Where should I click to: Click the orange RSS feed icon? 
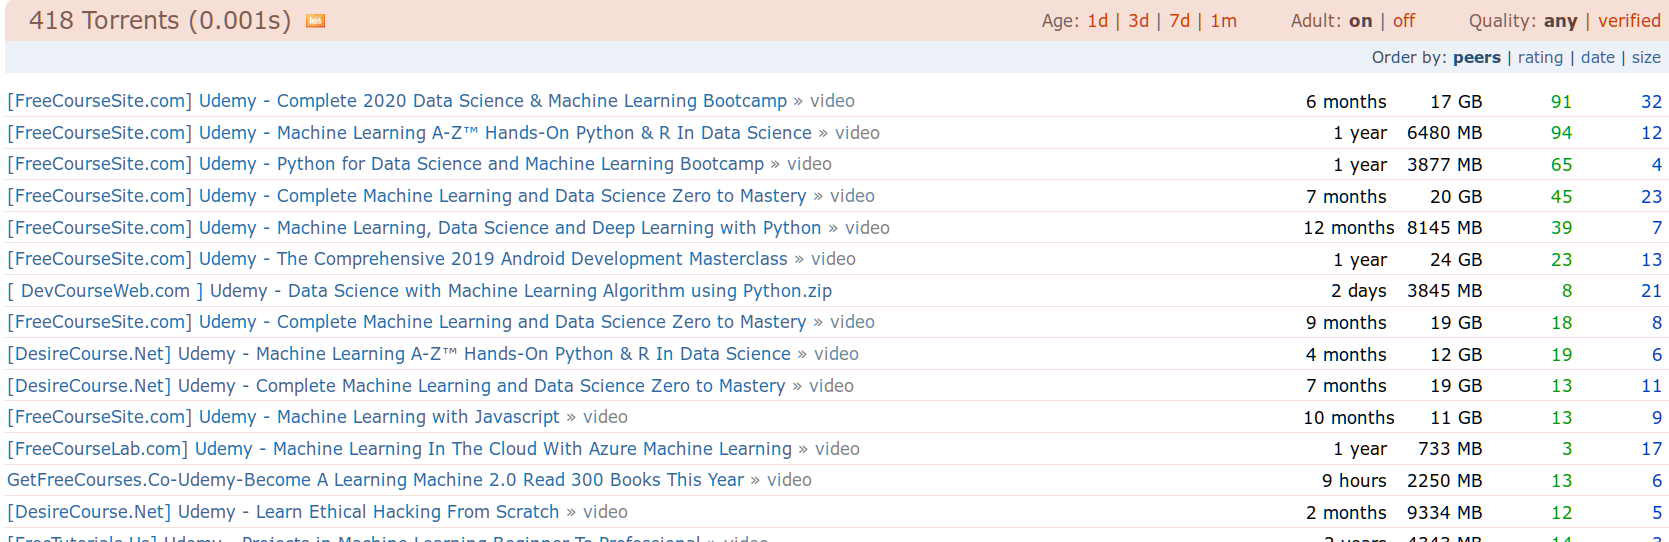(x=315, y=21)
